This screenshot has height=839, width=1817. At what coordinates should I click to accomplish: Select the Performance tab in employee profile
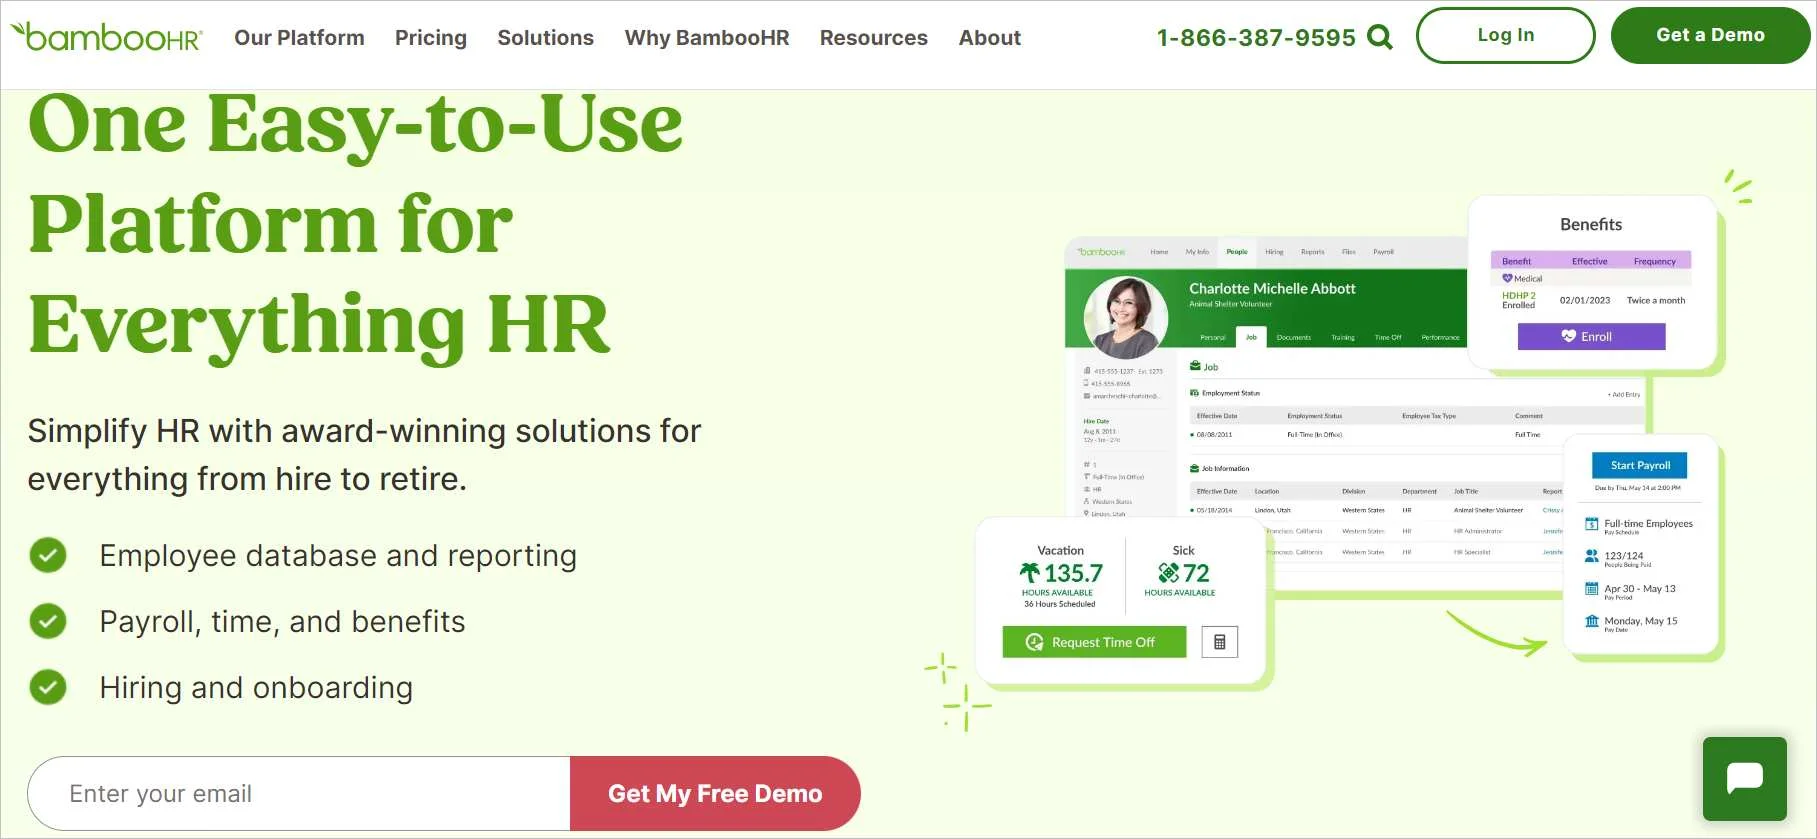click(1440, 338)
